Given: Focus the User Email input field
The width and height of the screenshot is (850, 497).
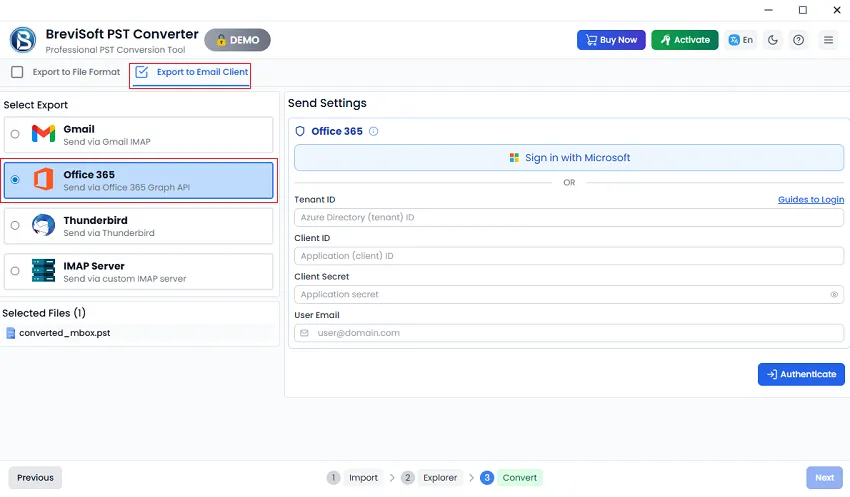Looking at the screenshot, I should (x=569, y=333).
